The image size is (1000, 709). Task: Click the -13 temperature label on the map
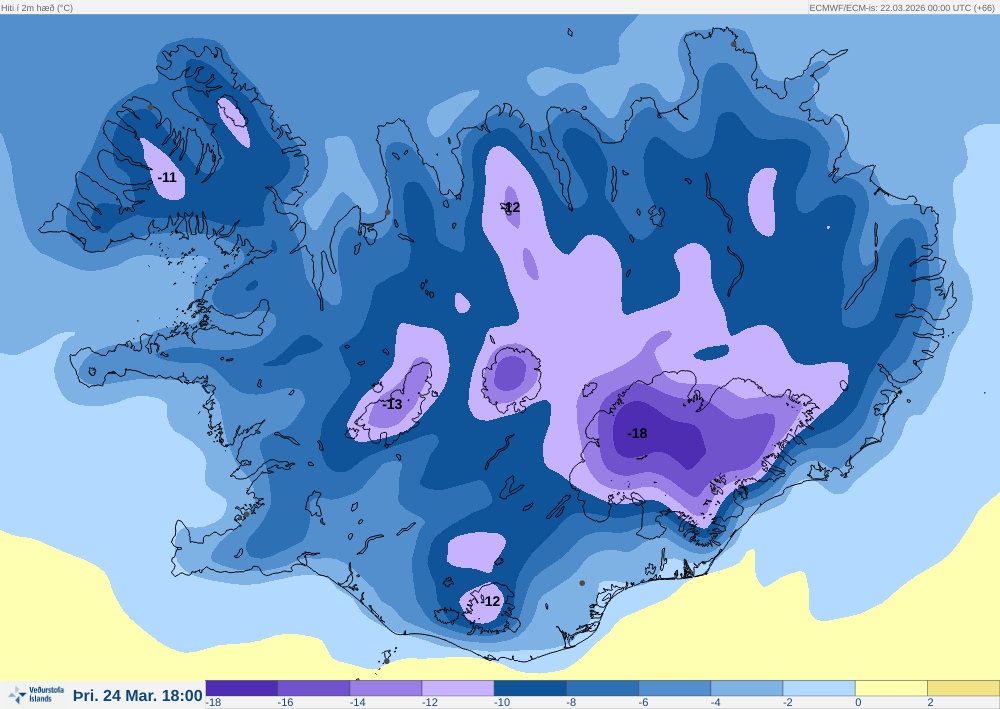coord(393,404)
